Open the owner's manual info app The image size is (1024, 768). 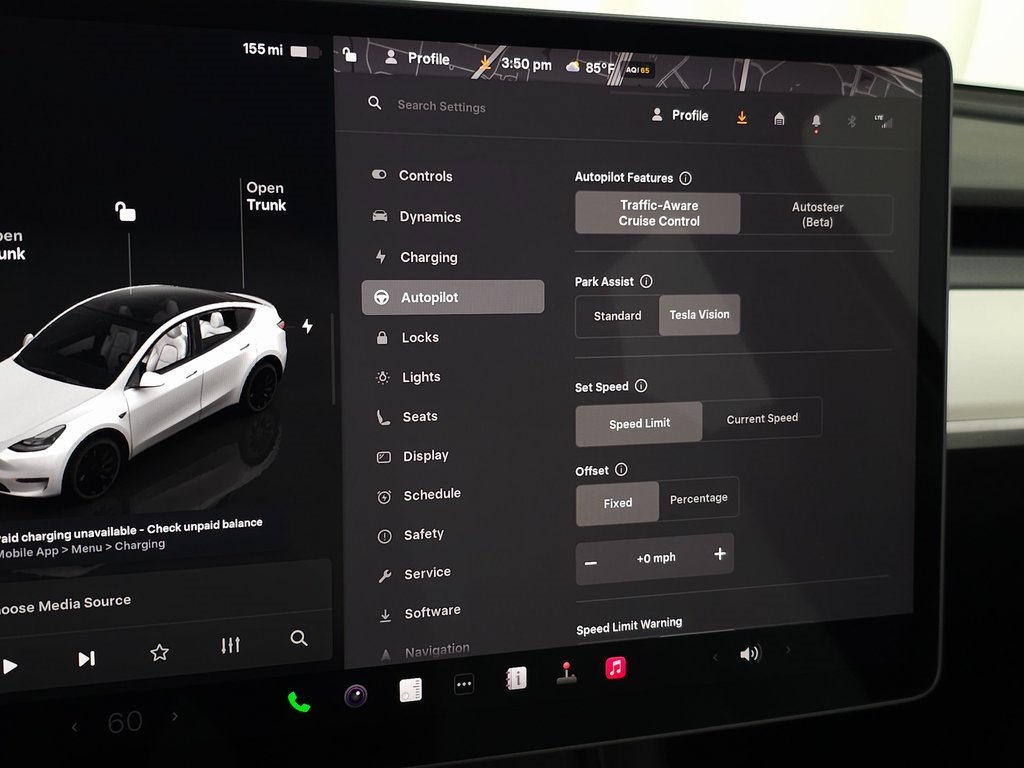[516, 679]
